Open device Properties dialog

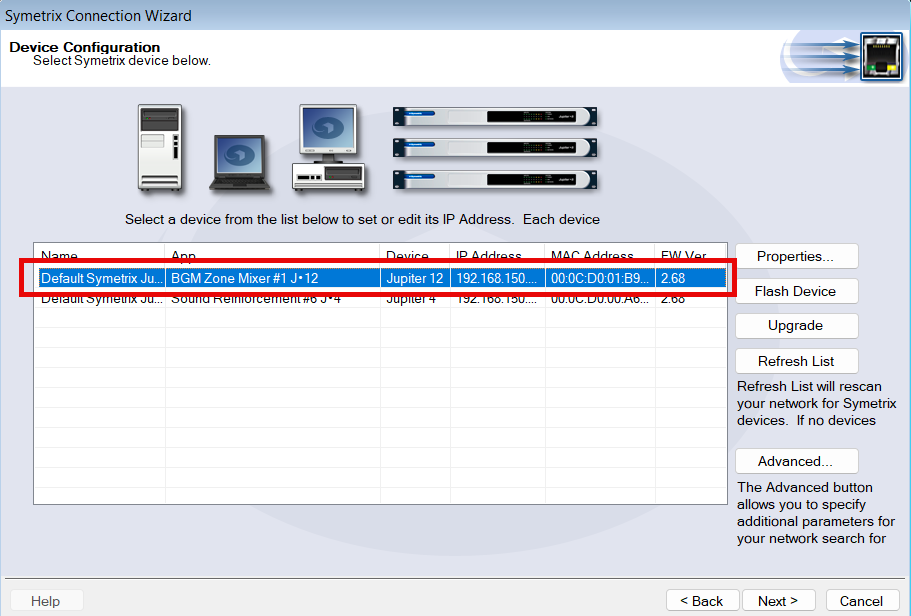coord(797,256)
